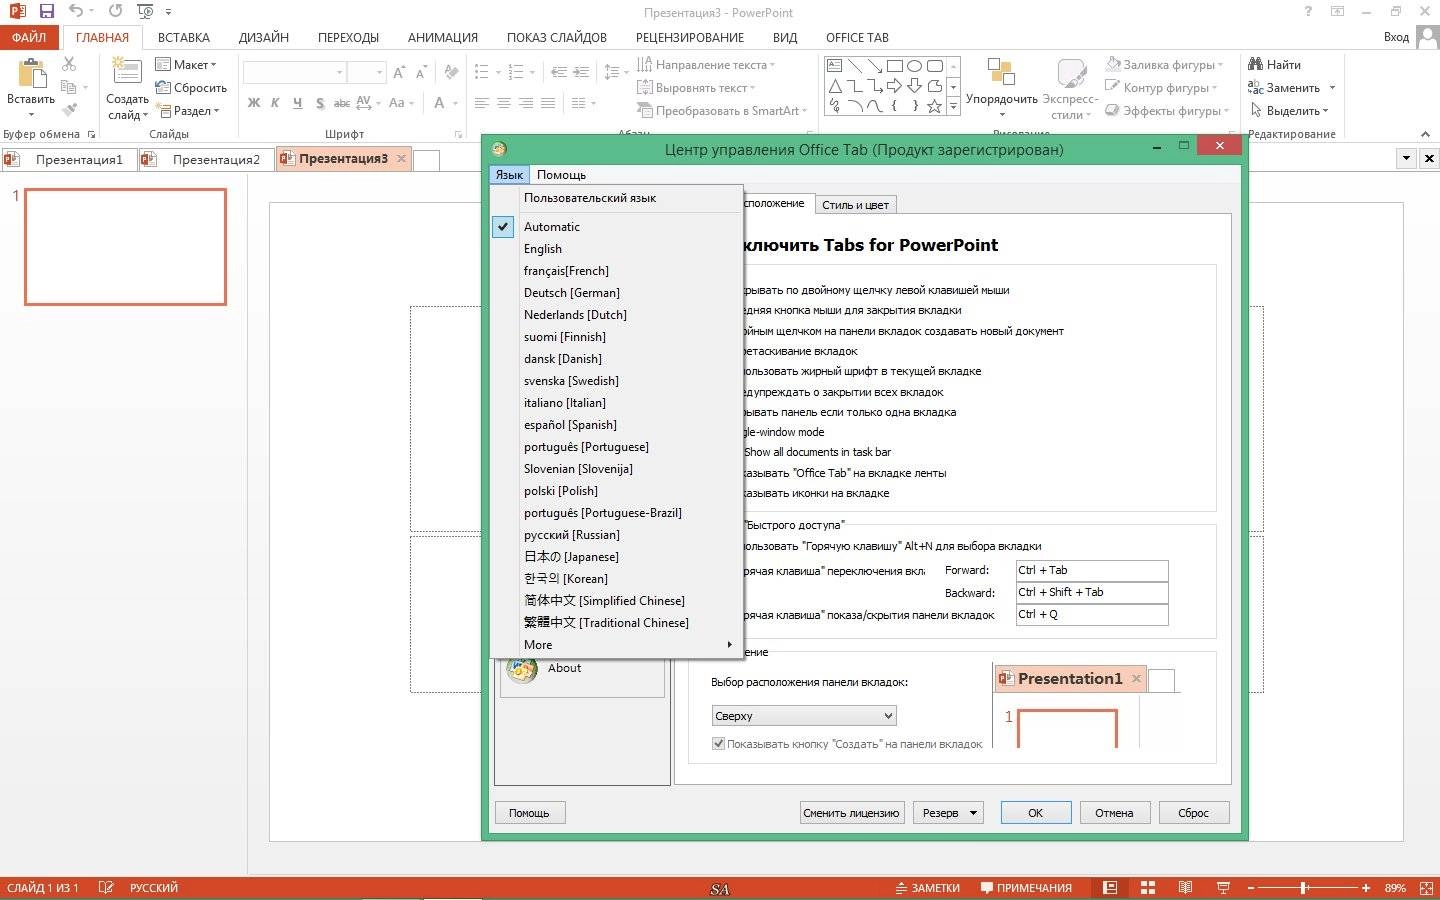Click the clear formatting eraser icon
The height and width of the screenshot is (900, 1440).
pyautogui.click(x=451, y=72)
